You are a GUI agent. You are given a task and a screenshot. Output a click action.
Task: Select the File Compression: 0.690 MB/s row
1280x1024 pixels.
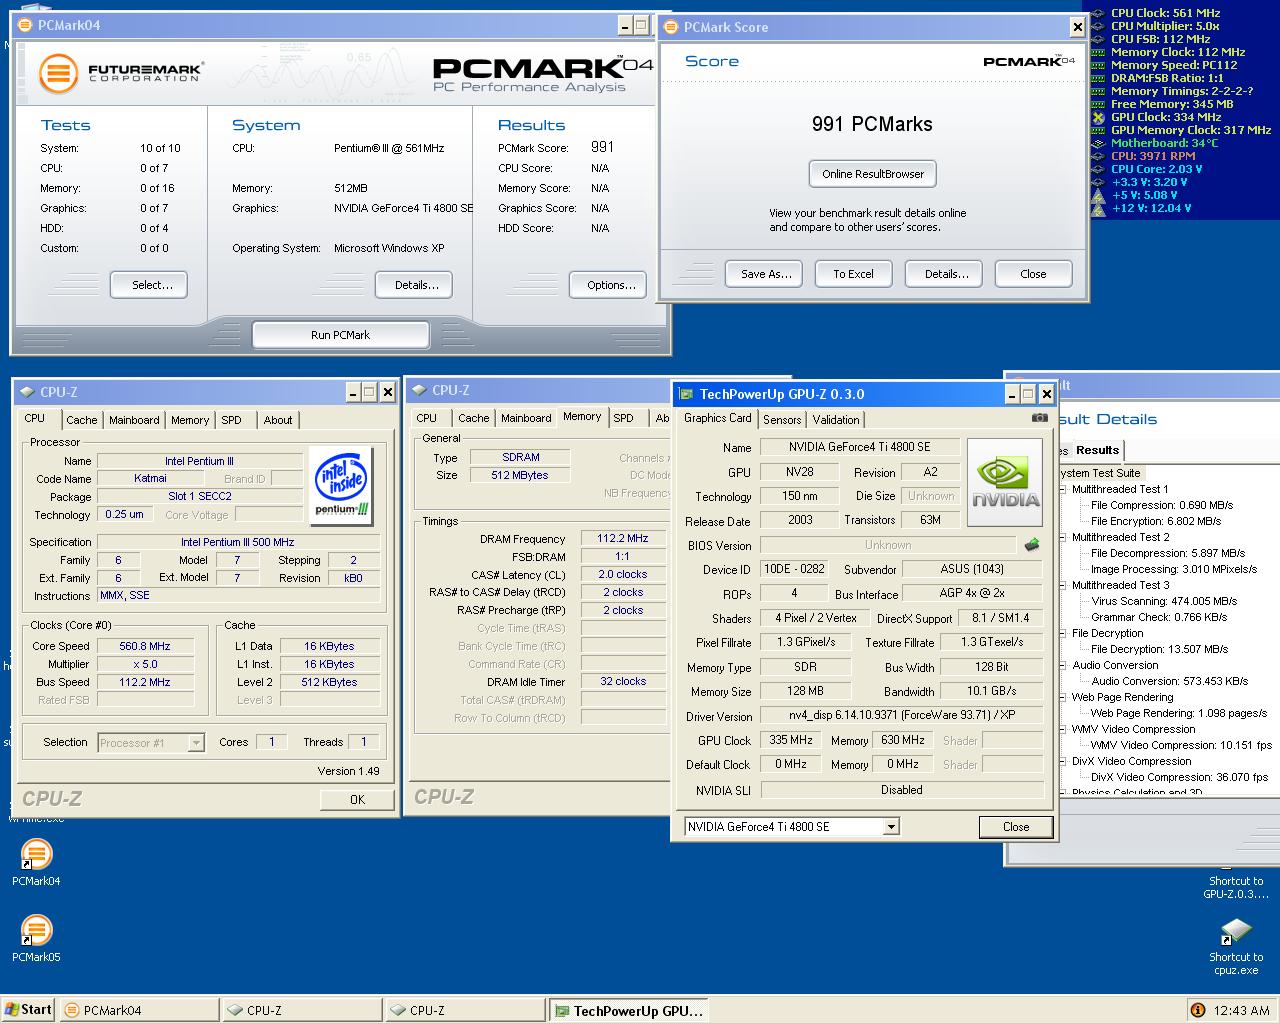click(1161, 505)
